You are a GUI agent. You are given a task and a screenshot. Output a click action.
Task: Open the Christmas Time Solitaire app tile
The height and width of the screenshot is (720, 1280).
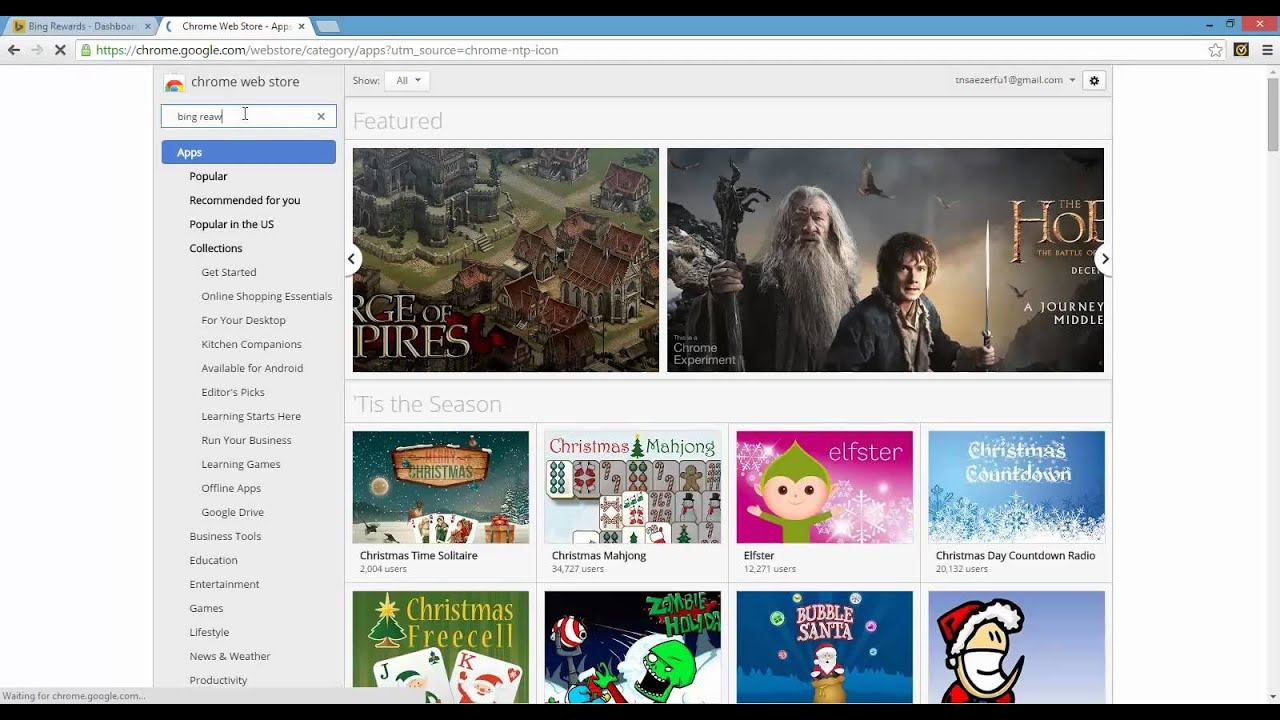click(440, 502)
